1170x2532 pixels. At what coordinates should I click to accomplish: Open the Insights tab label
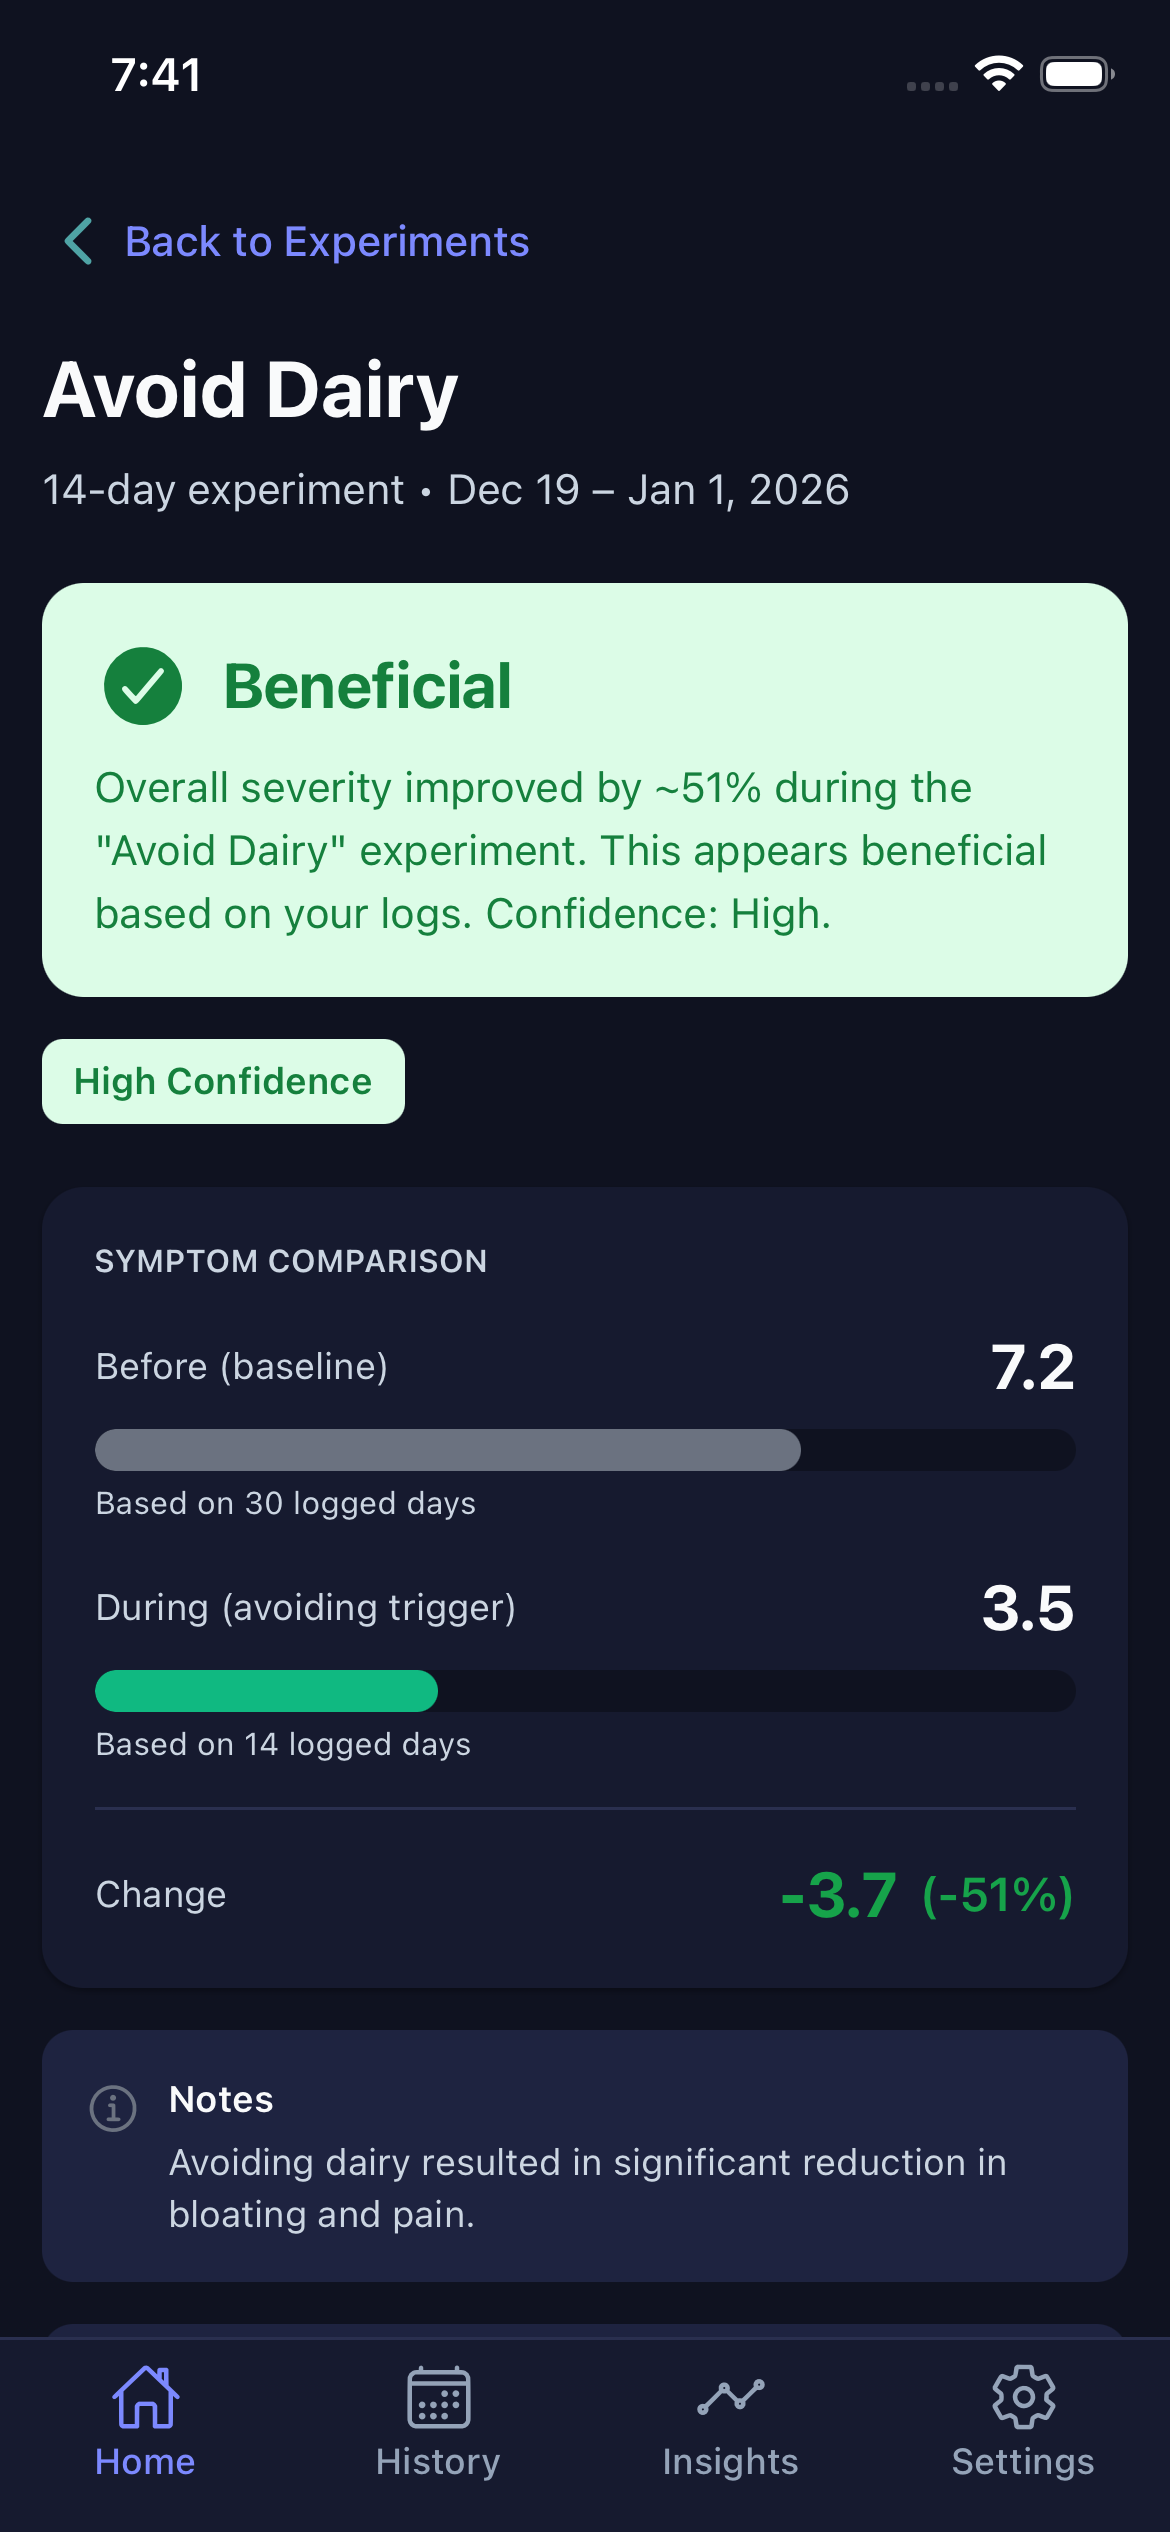(x=731, y=2461)
